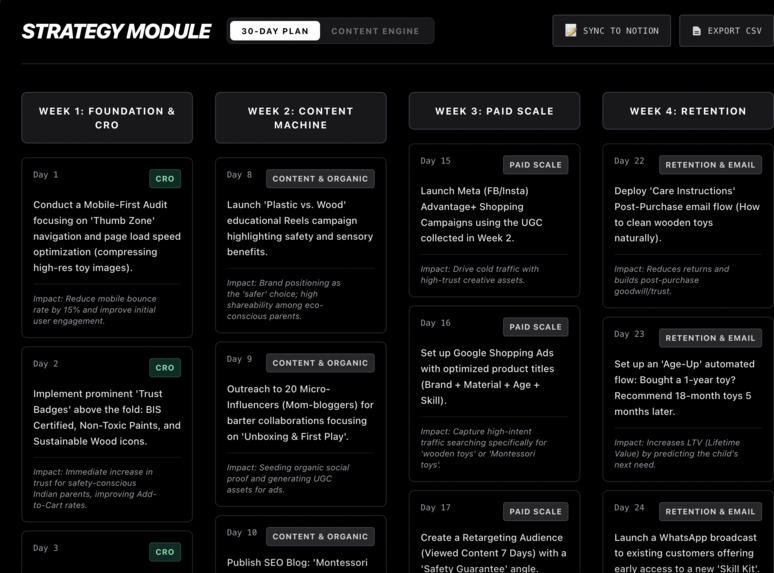Click 'Impact: Reduce mobile bounce rate' note

click(95, 310)
